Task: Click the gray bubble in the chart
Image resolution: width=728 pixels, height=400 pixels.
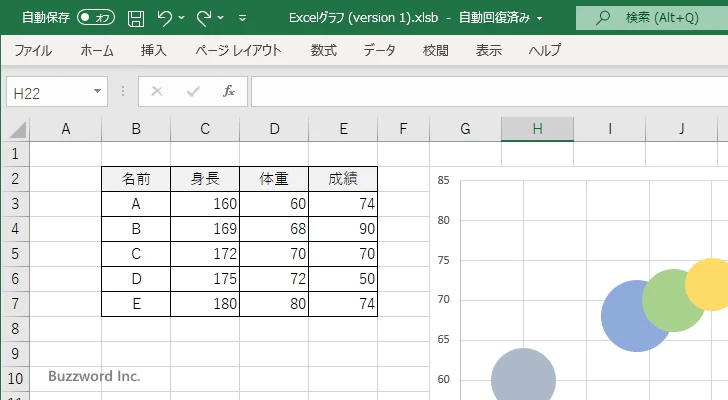Action: coord(523,376)
